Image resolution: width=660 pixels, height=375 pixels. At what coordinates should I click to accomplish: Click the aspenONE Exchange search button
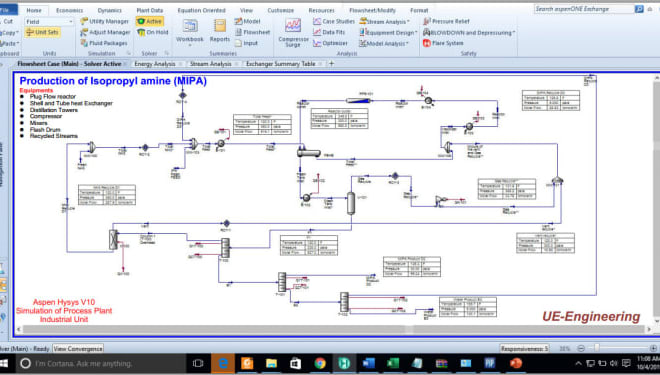coord(639,9)
